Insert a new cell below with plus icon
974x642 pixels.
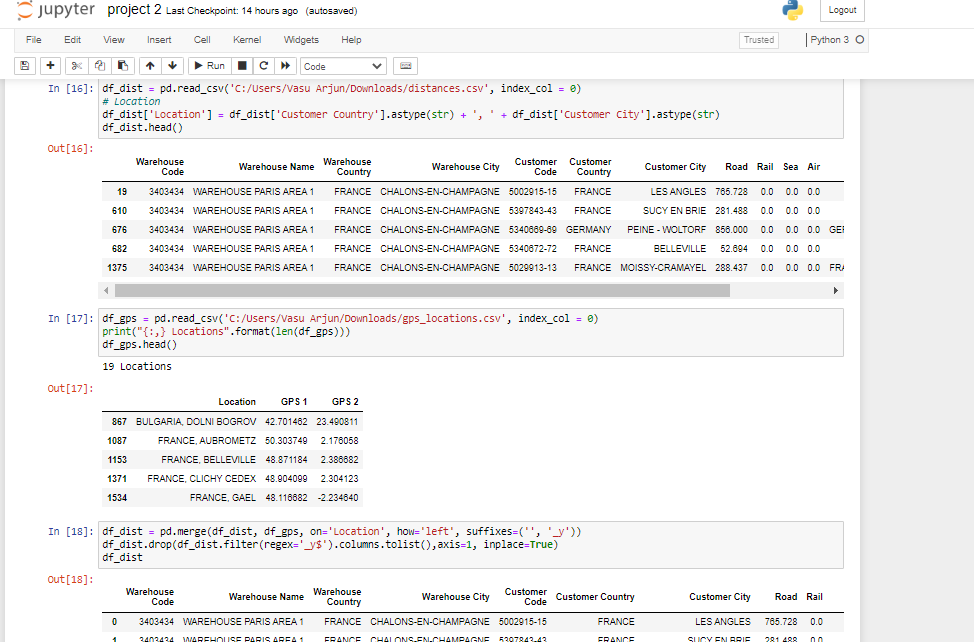coord(50,66)
